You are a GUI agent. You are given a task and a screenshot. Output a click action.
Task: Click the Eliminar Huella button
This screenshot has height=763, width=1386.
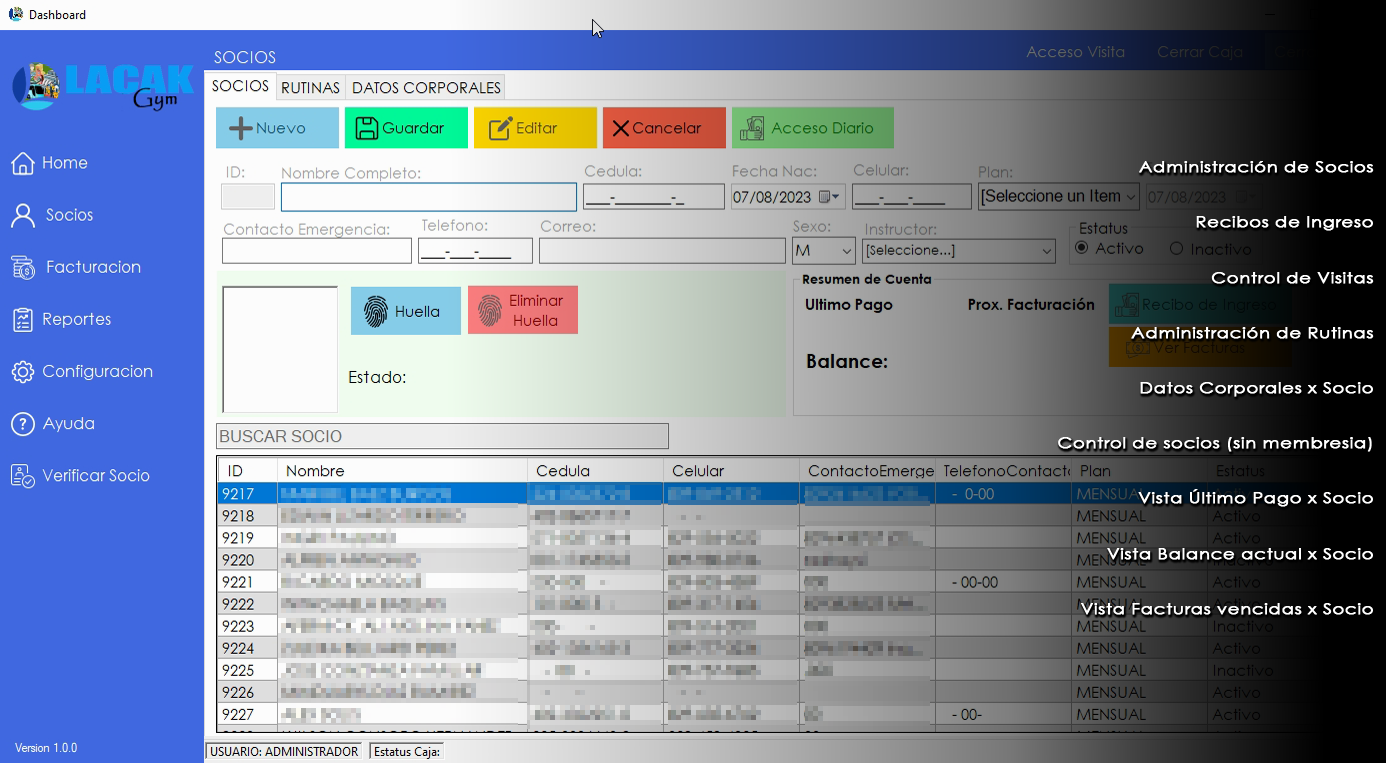click(x=522, y=310)
